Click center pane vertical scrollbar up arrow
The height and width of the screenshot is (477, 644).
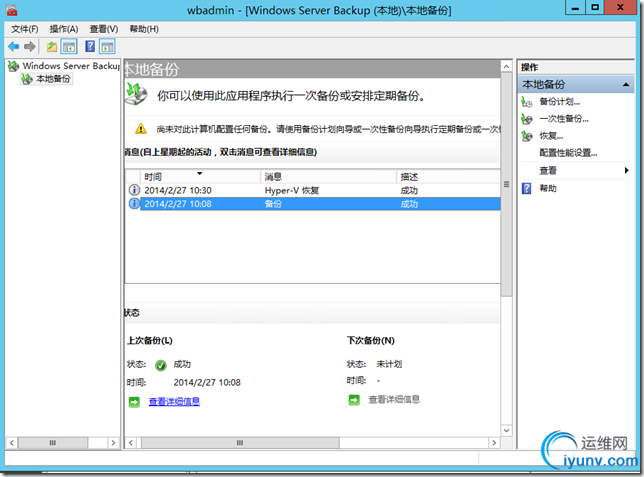pos(506,67)
